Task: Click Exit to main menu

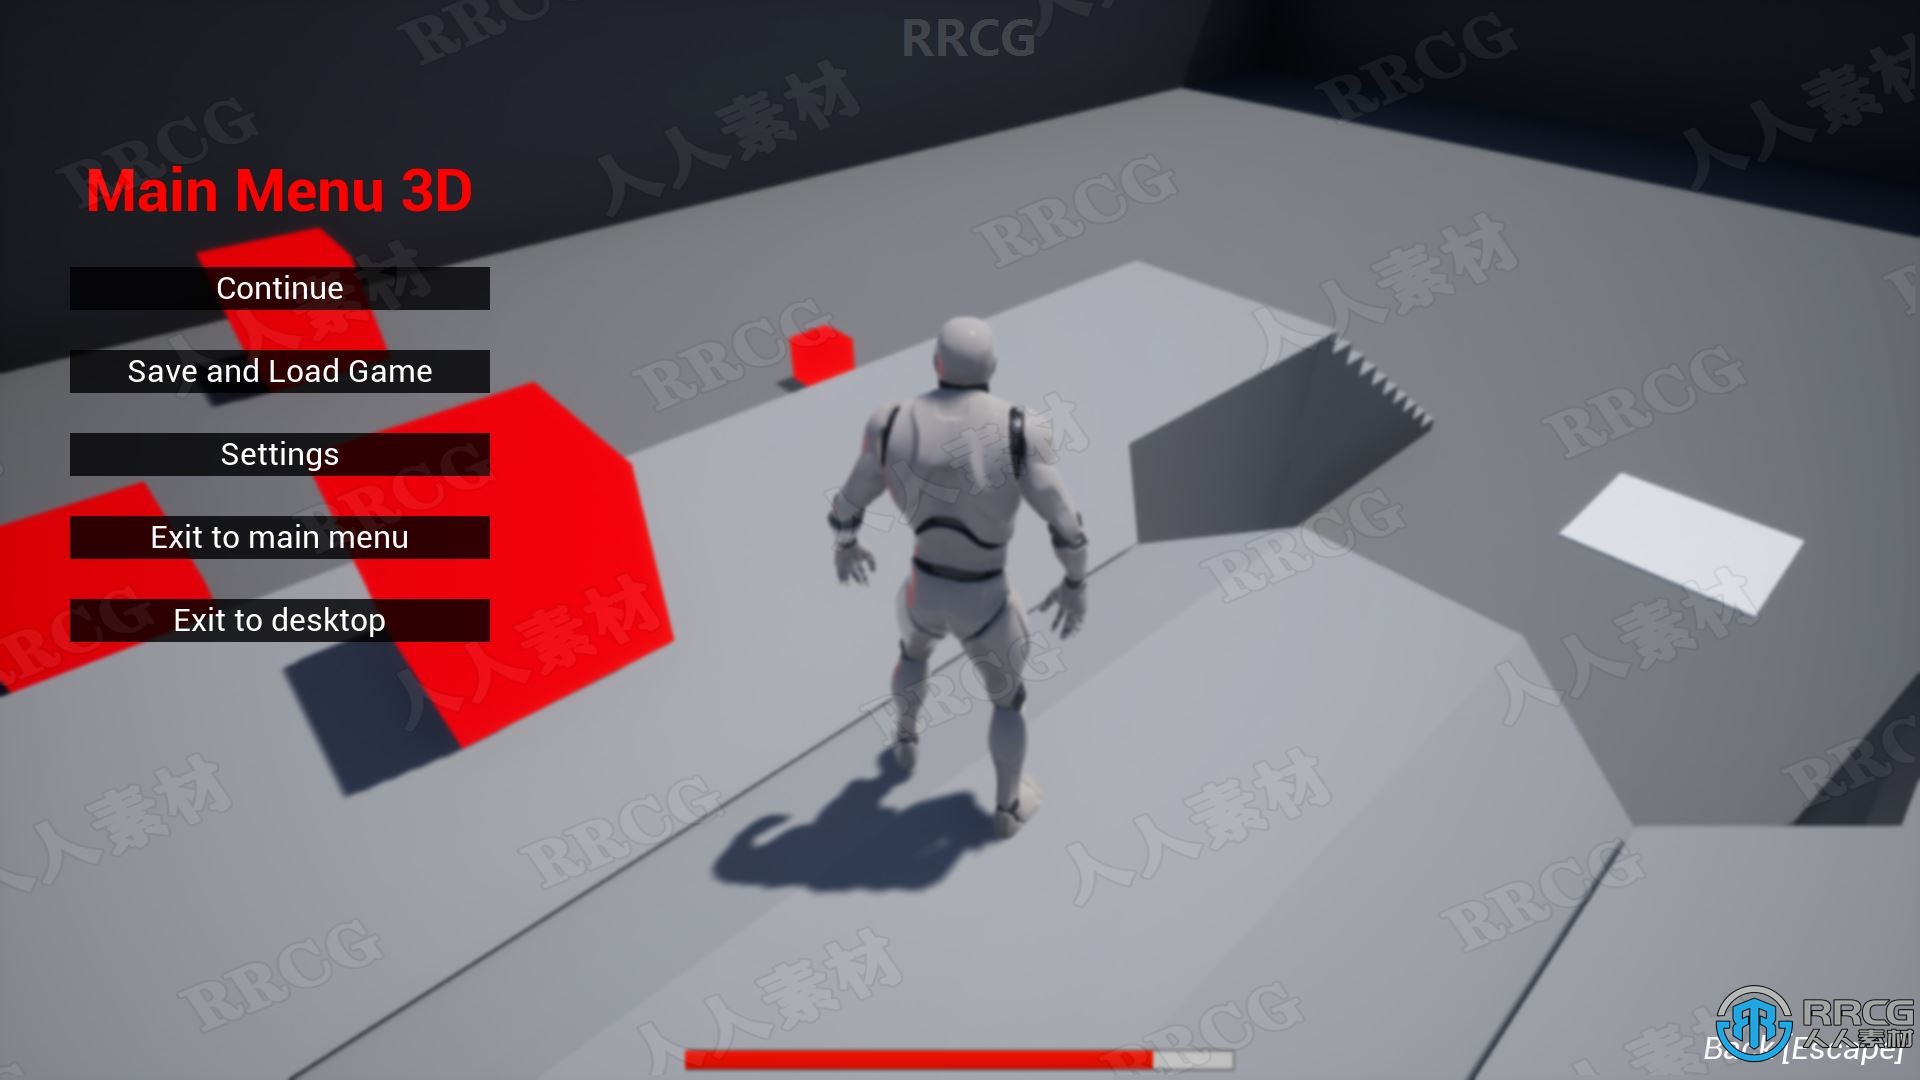Action: (x=280, y=537)
